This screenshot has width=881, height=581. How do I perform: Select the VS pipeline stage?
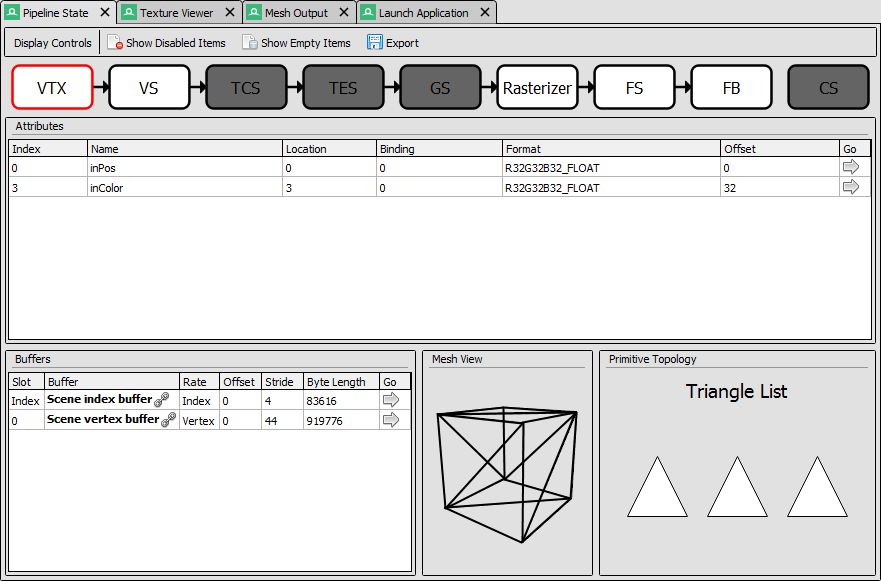[x=149, y=87]
